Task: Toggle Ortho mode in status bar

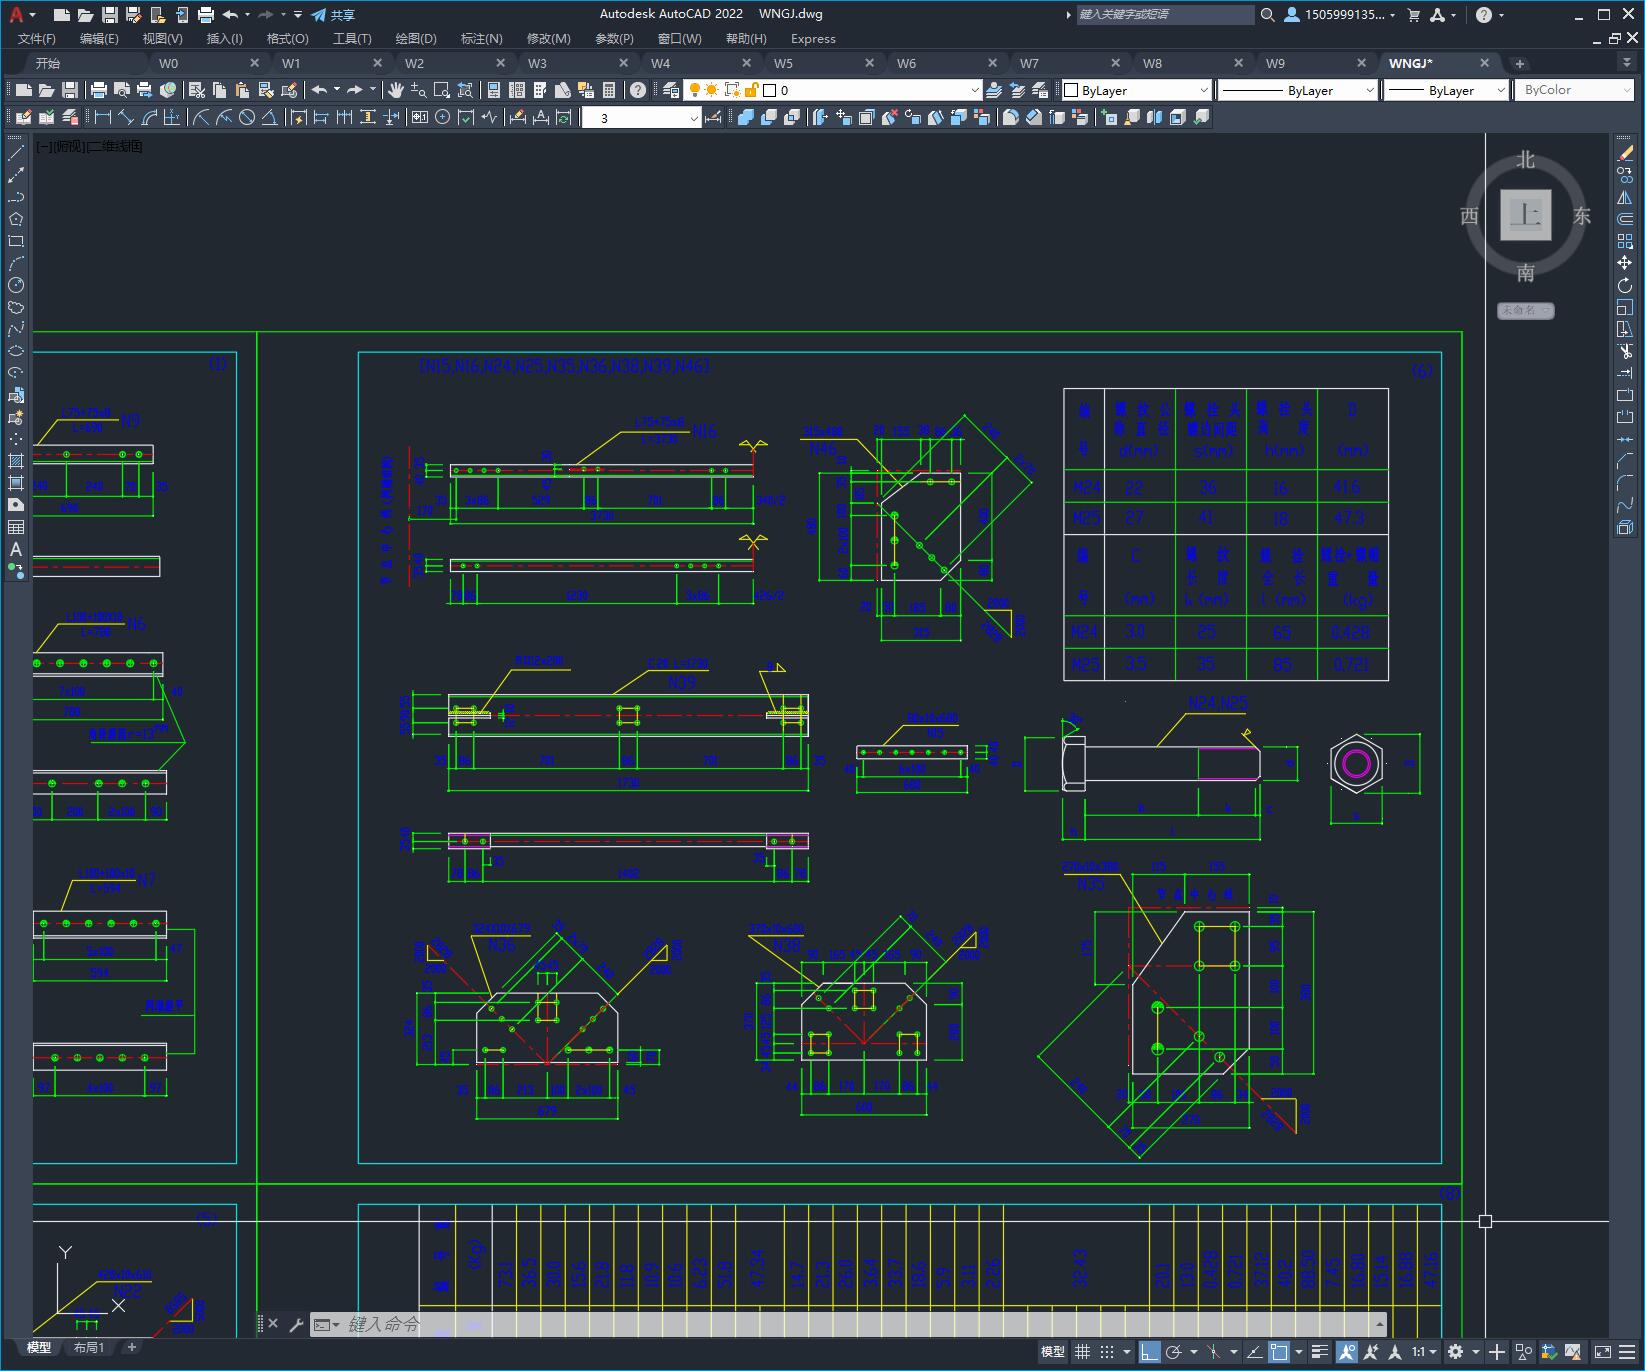Action: (1149, 1352)
